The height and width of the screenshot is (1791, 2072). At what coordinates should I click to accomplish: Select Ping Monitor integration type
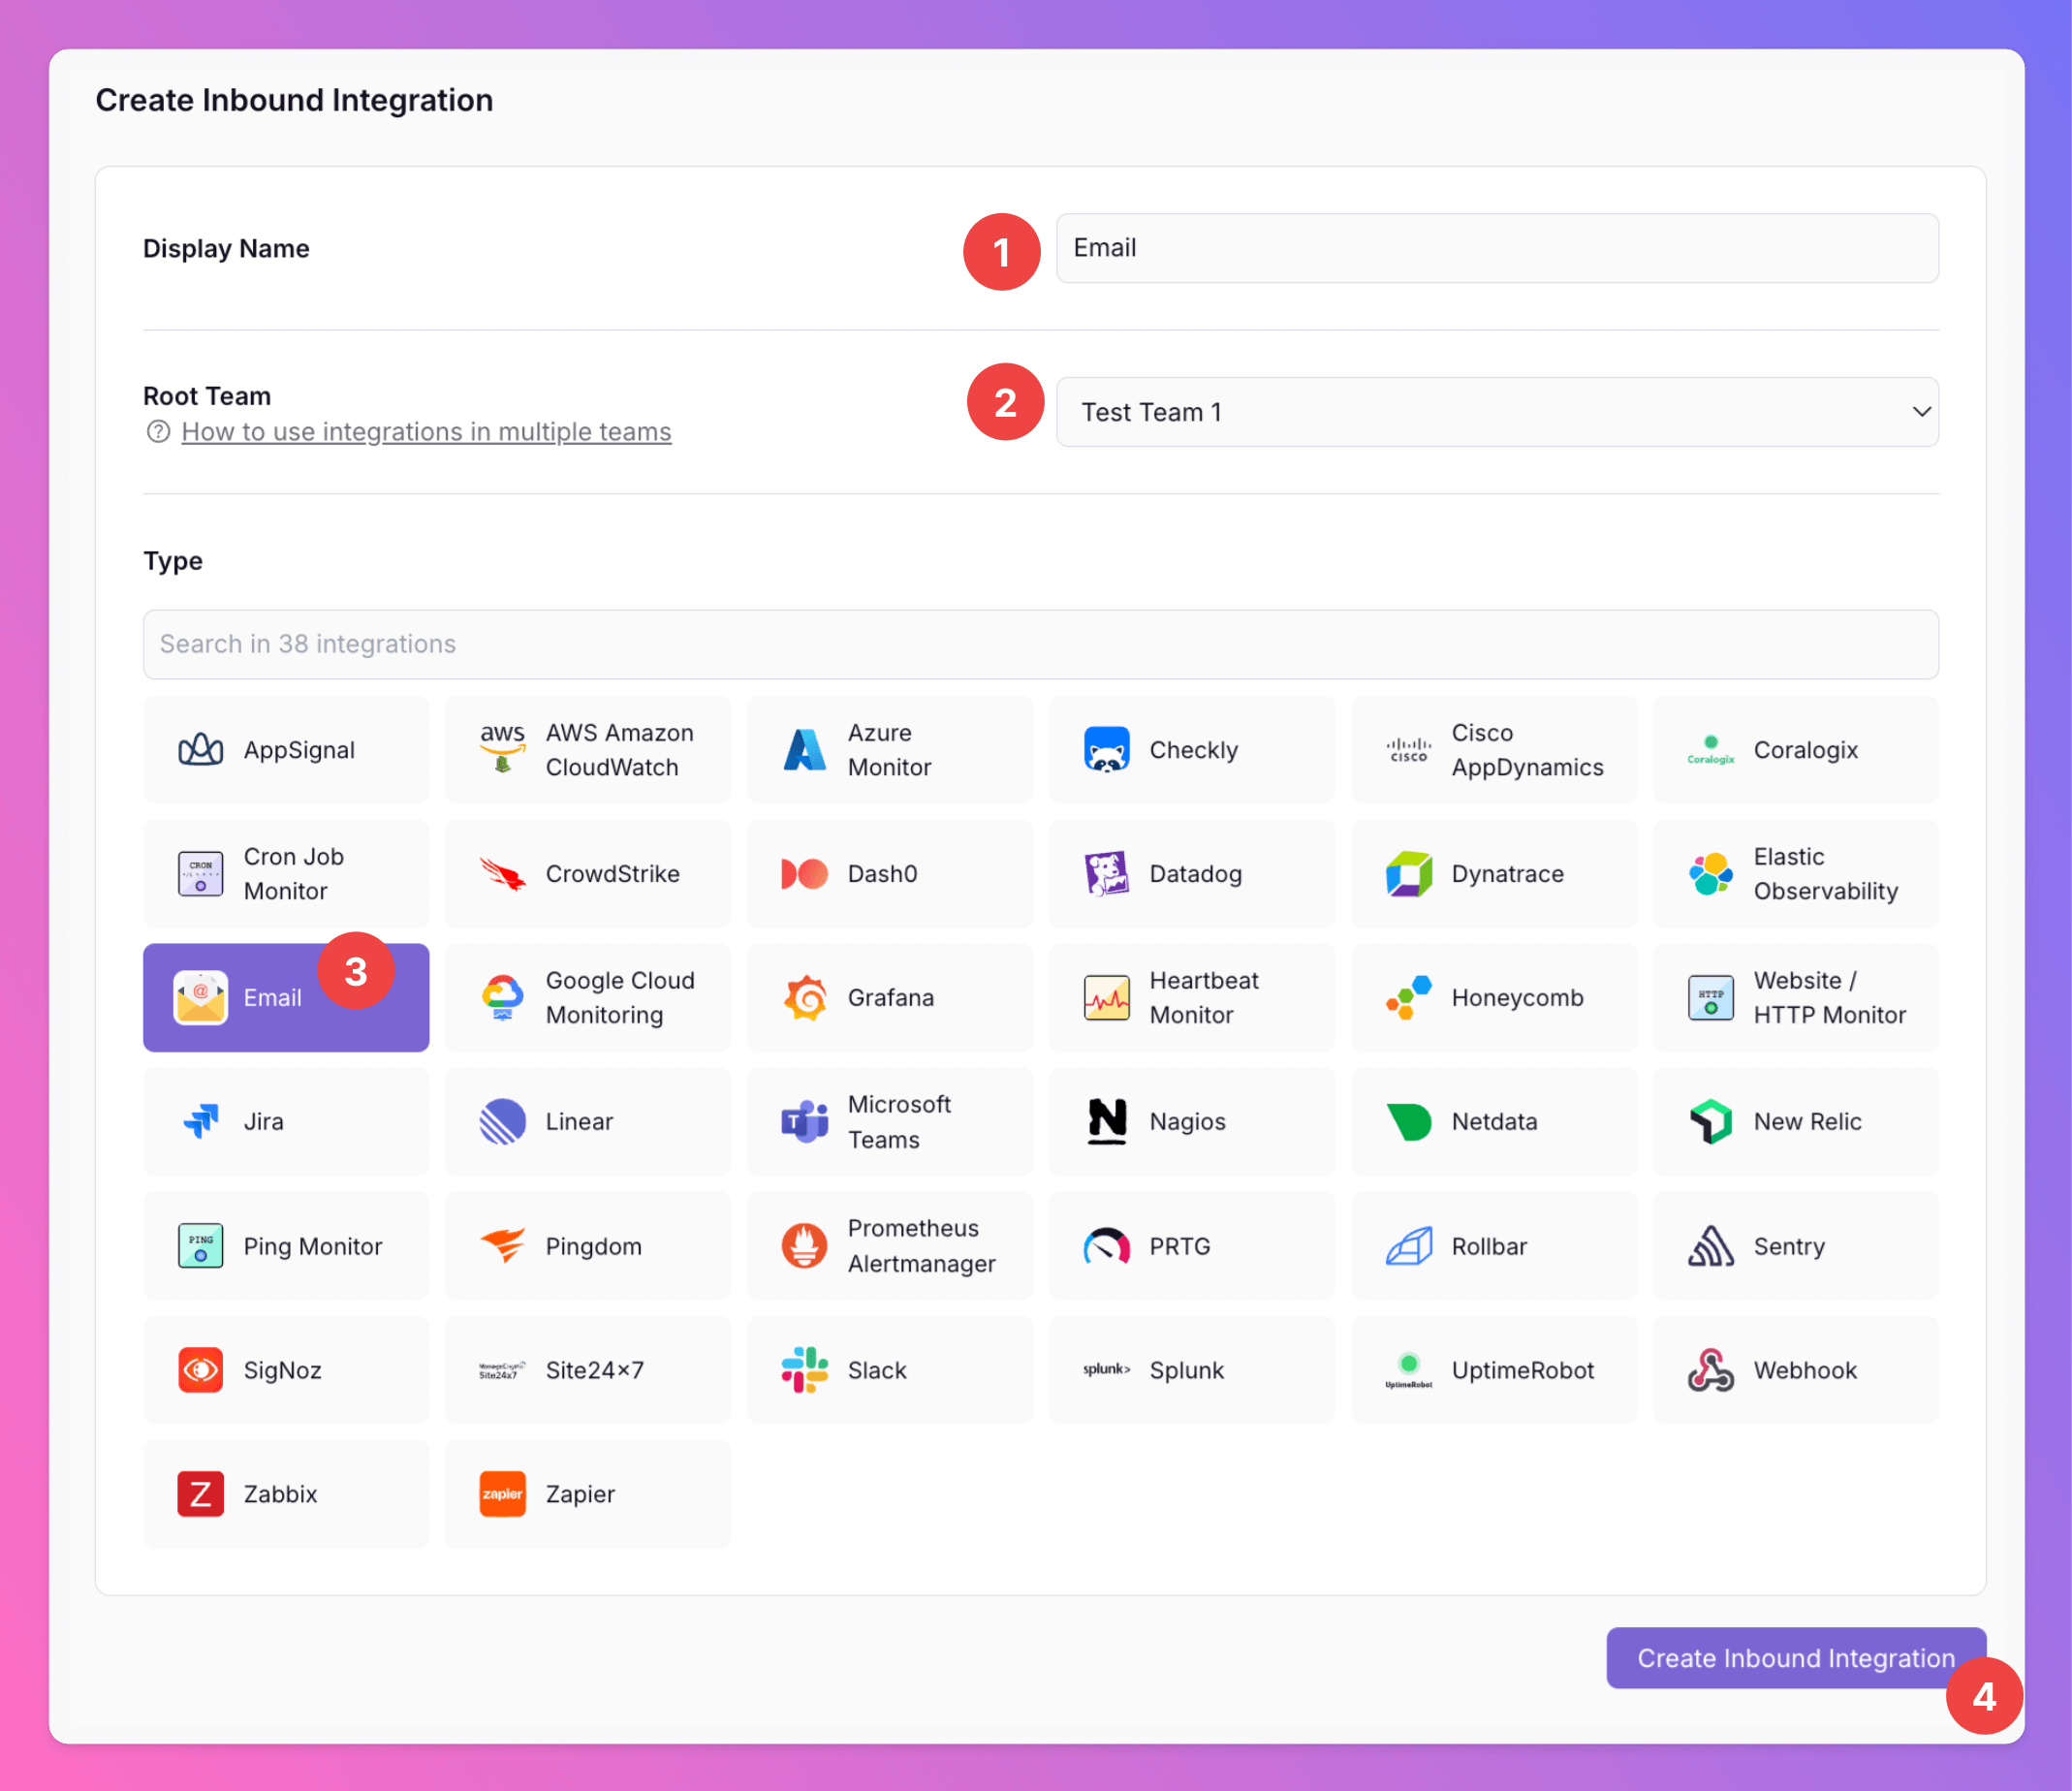[286, 1246]
